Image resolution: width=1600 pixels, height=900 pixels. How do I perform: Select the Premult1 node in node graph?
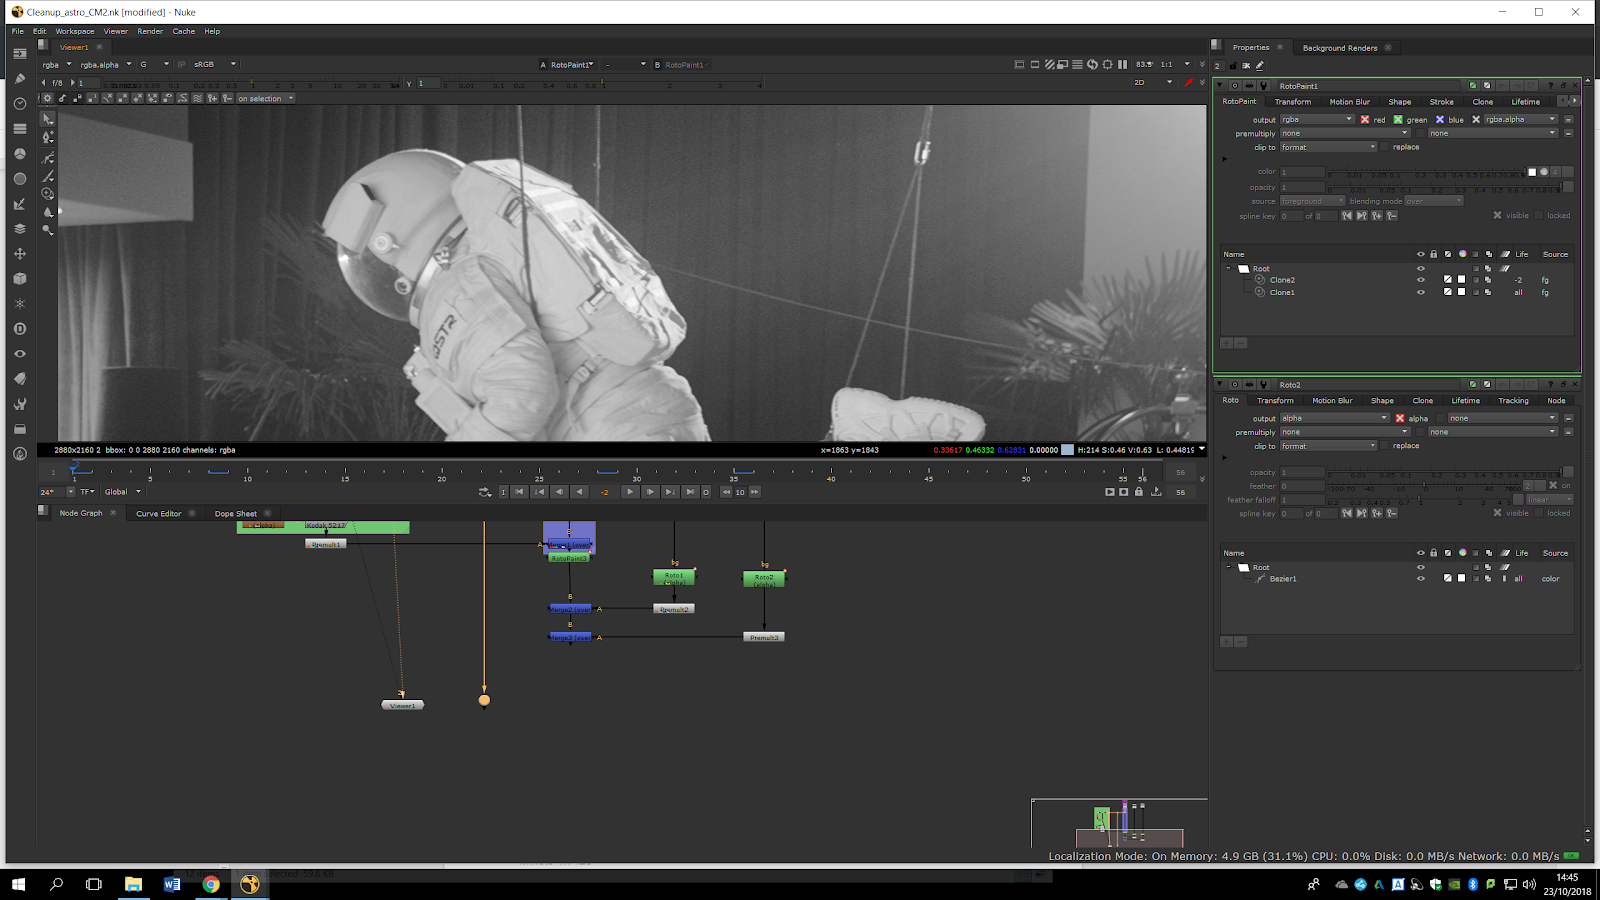click(x=325, y=544)
